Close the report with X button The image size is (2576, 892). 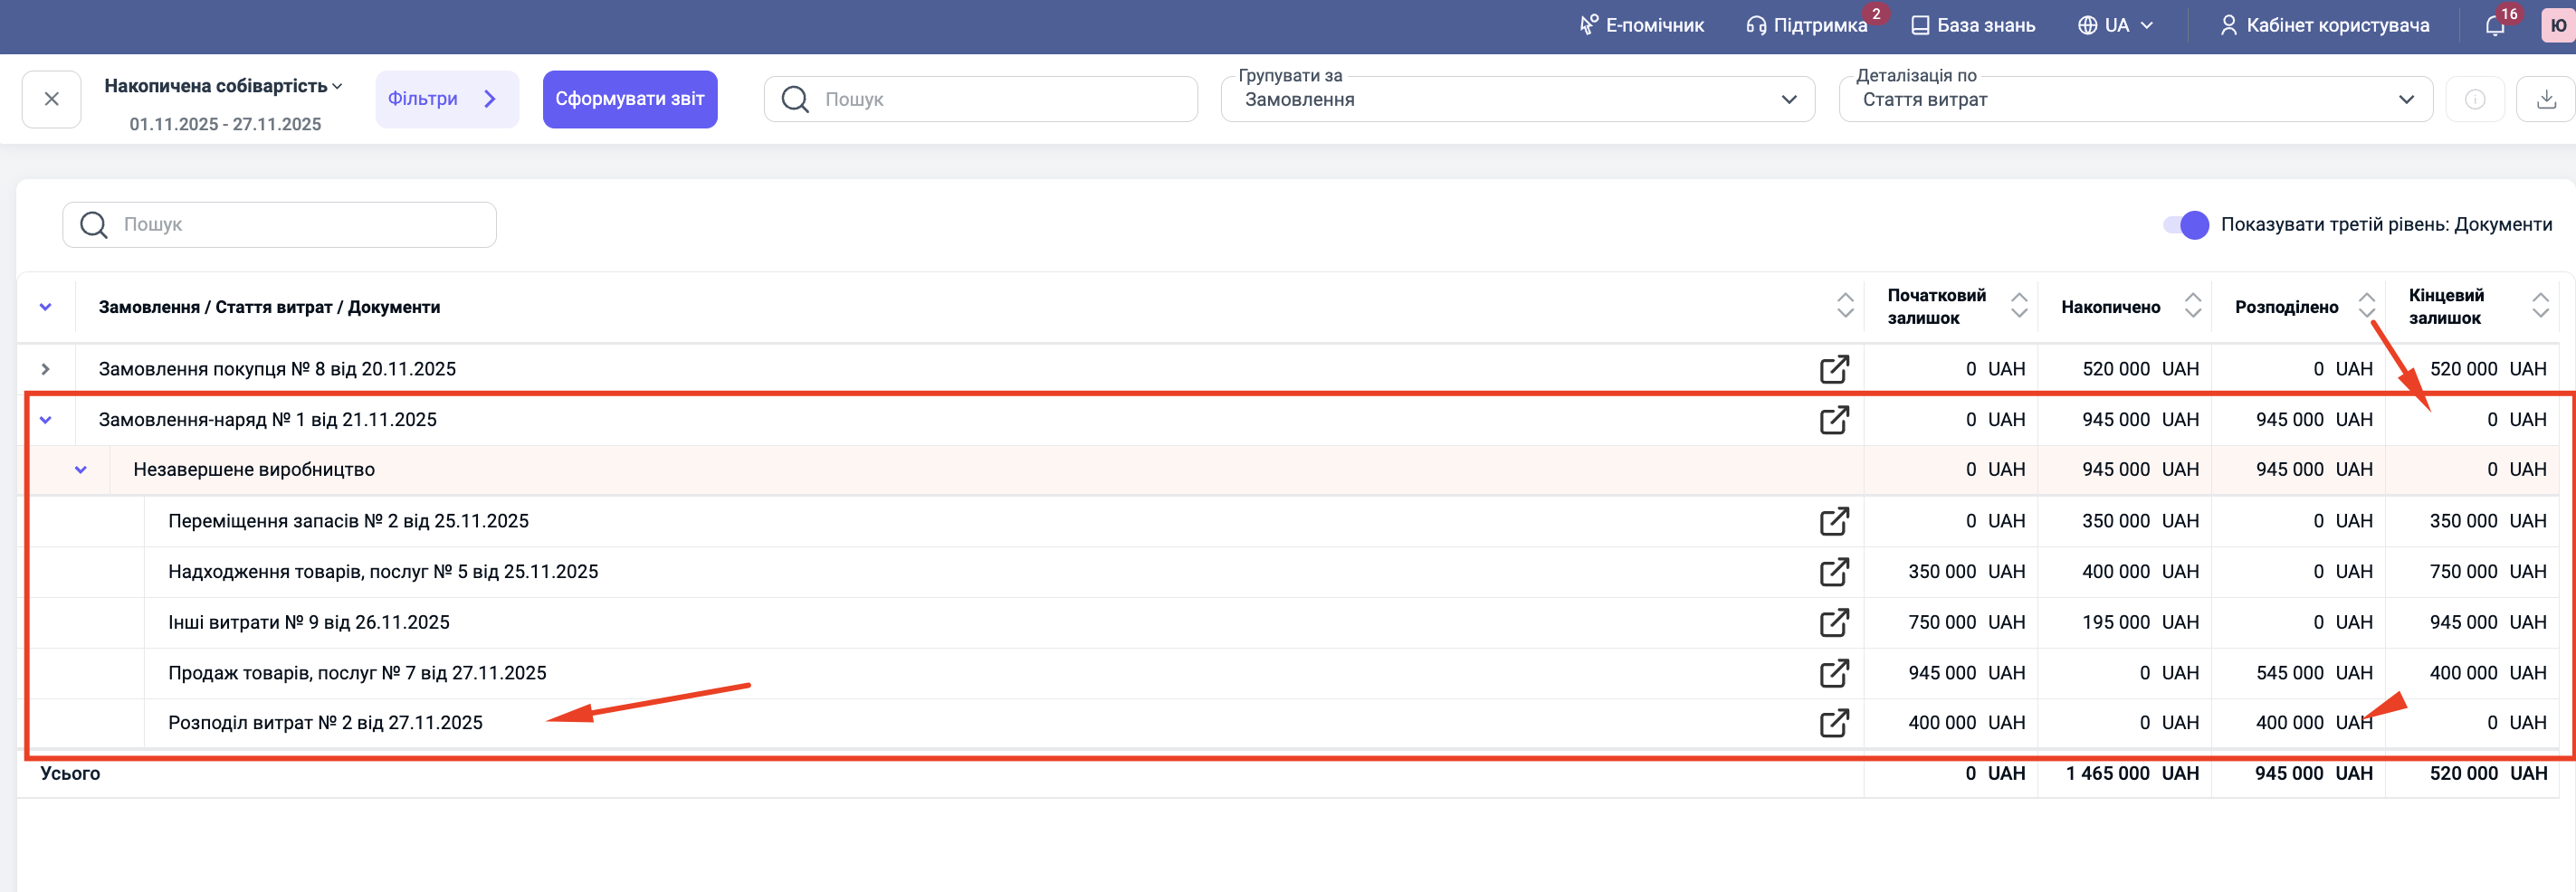pos(52,99)
